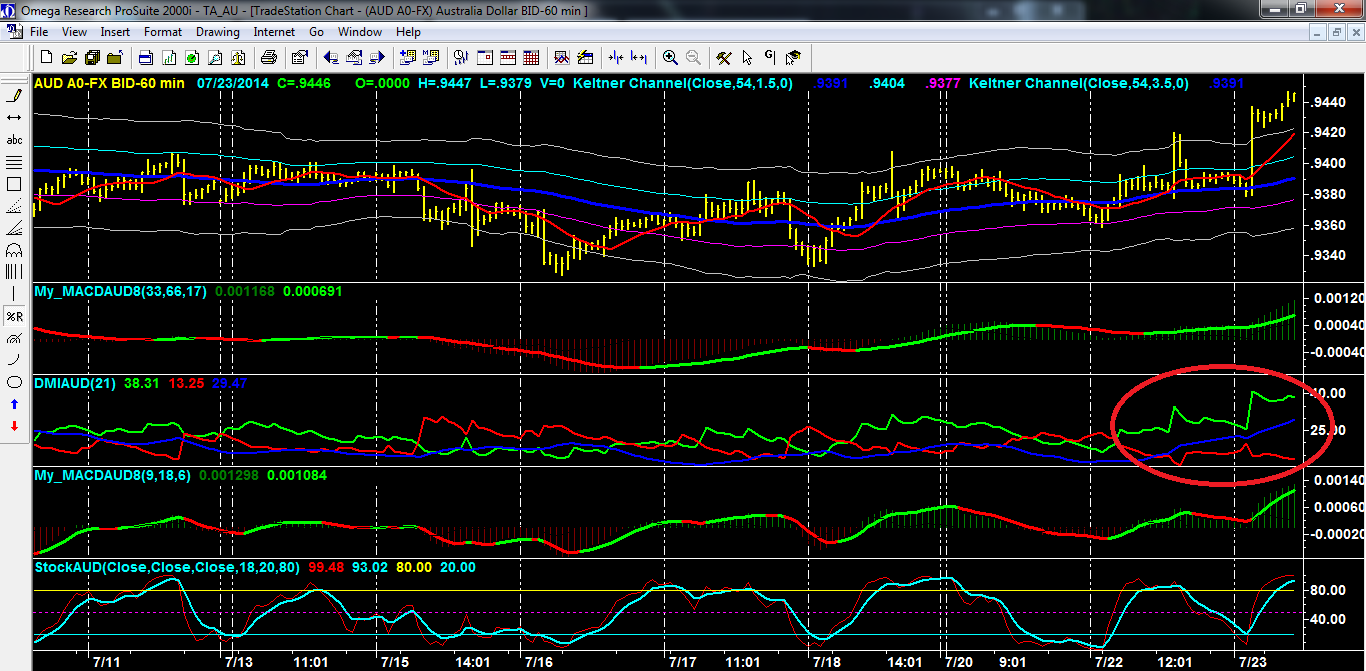The height and width of the screenshot is (671, 1366).
Task: Select the ellipse drawing tool
Action: [x=15, y=382]
